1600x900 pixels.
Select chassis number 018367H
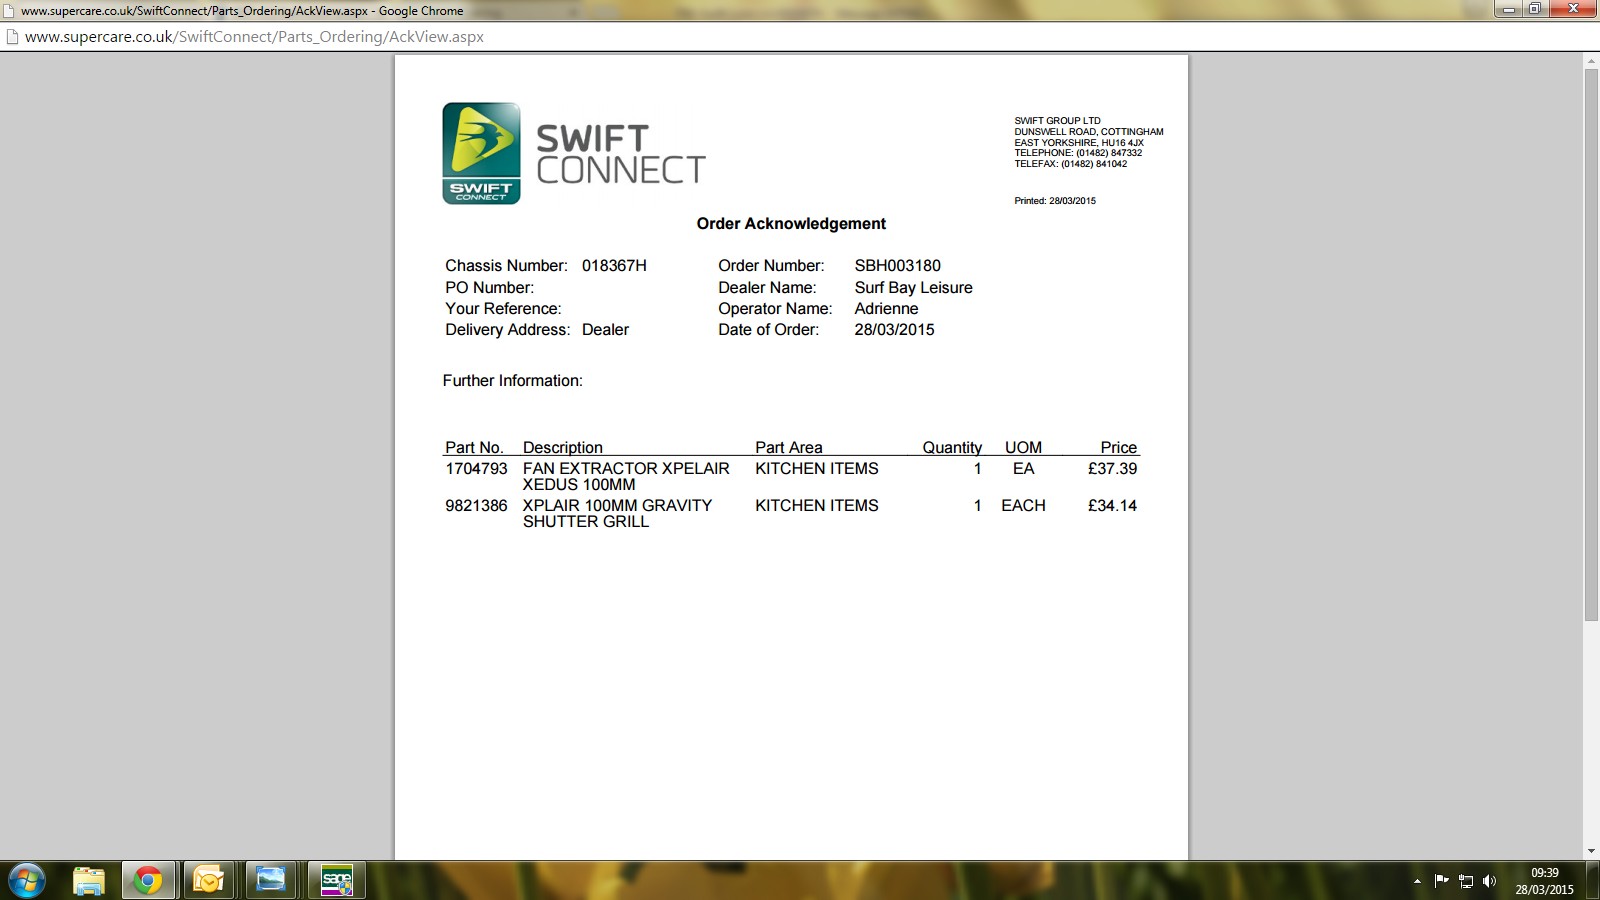[x=614, y=266]
